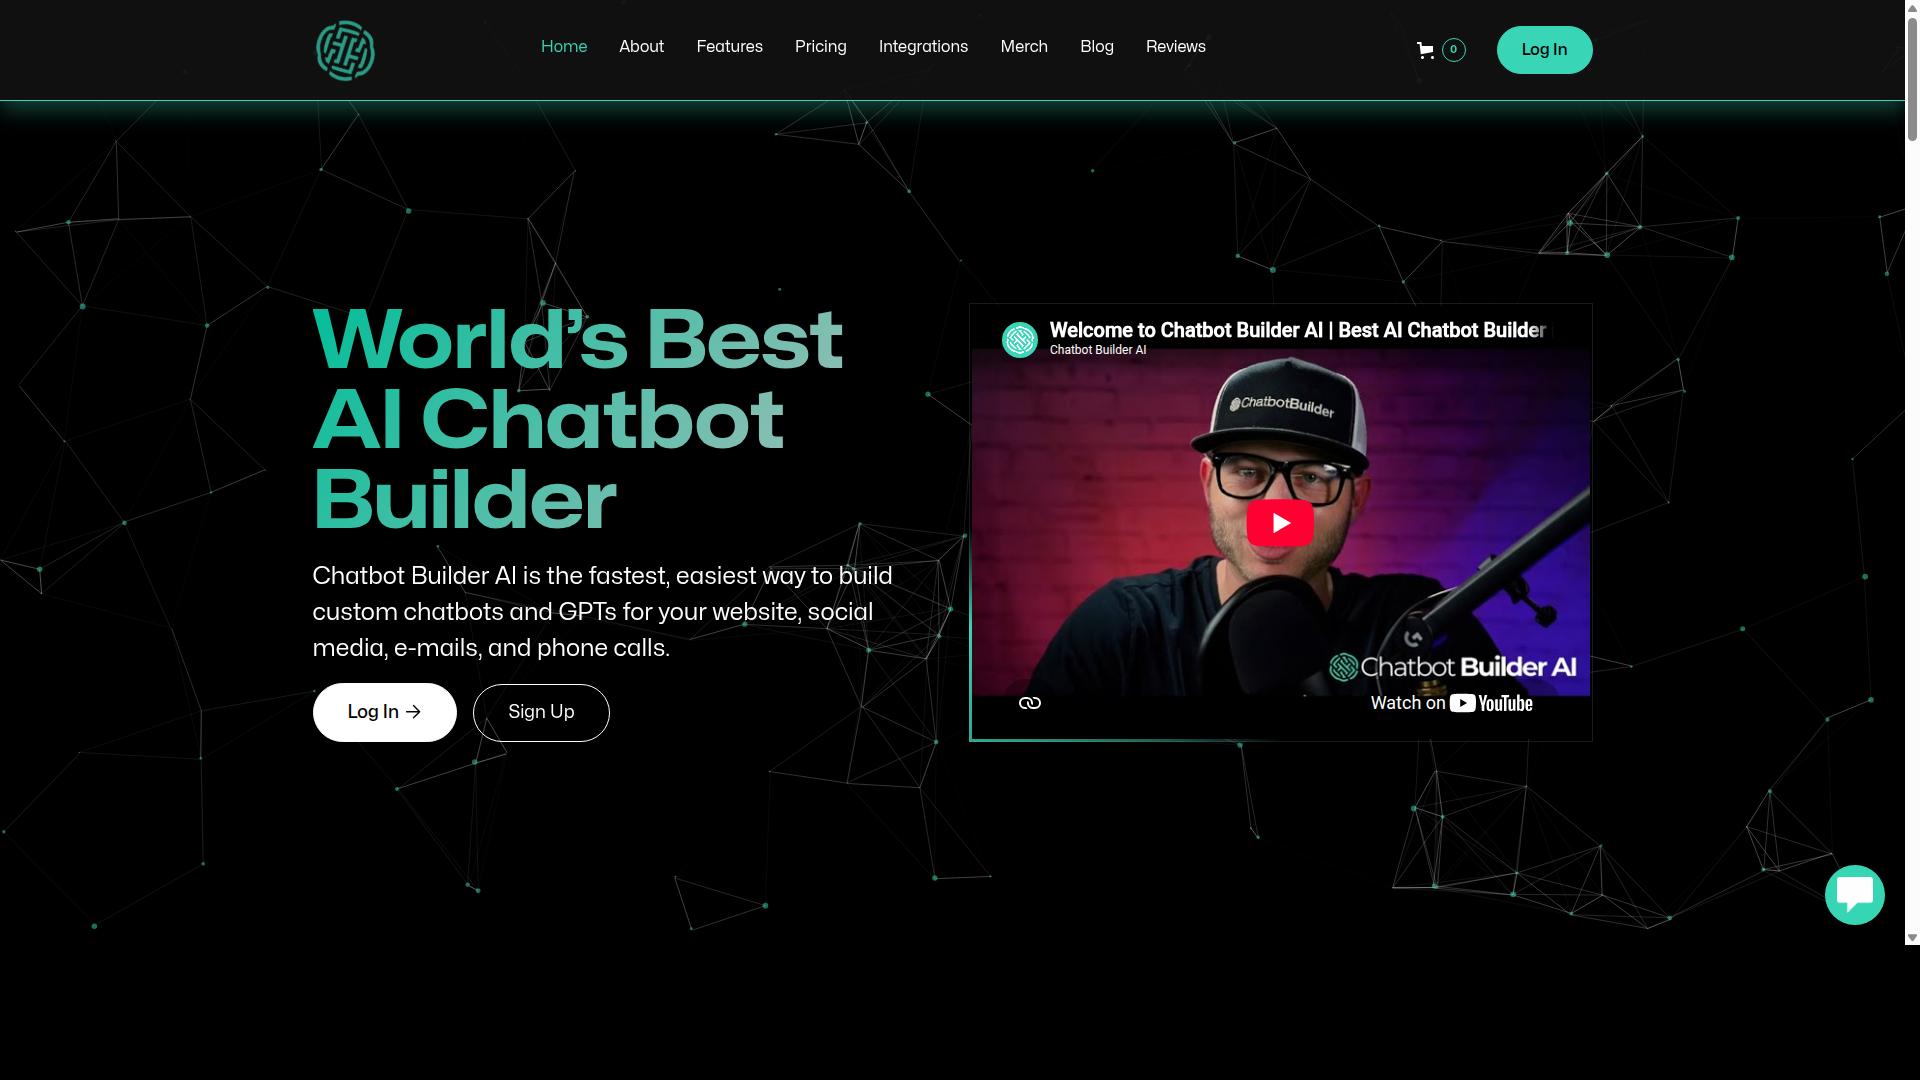Copy video link via chain icon
The height and width of the screenshot is (1080, 1920).
[1029, 703]
